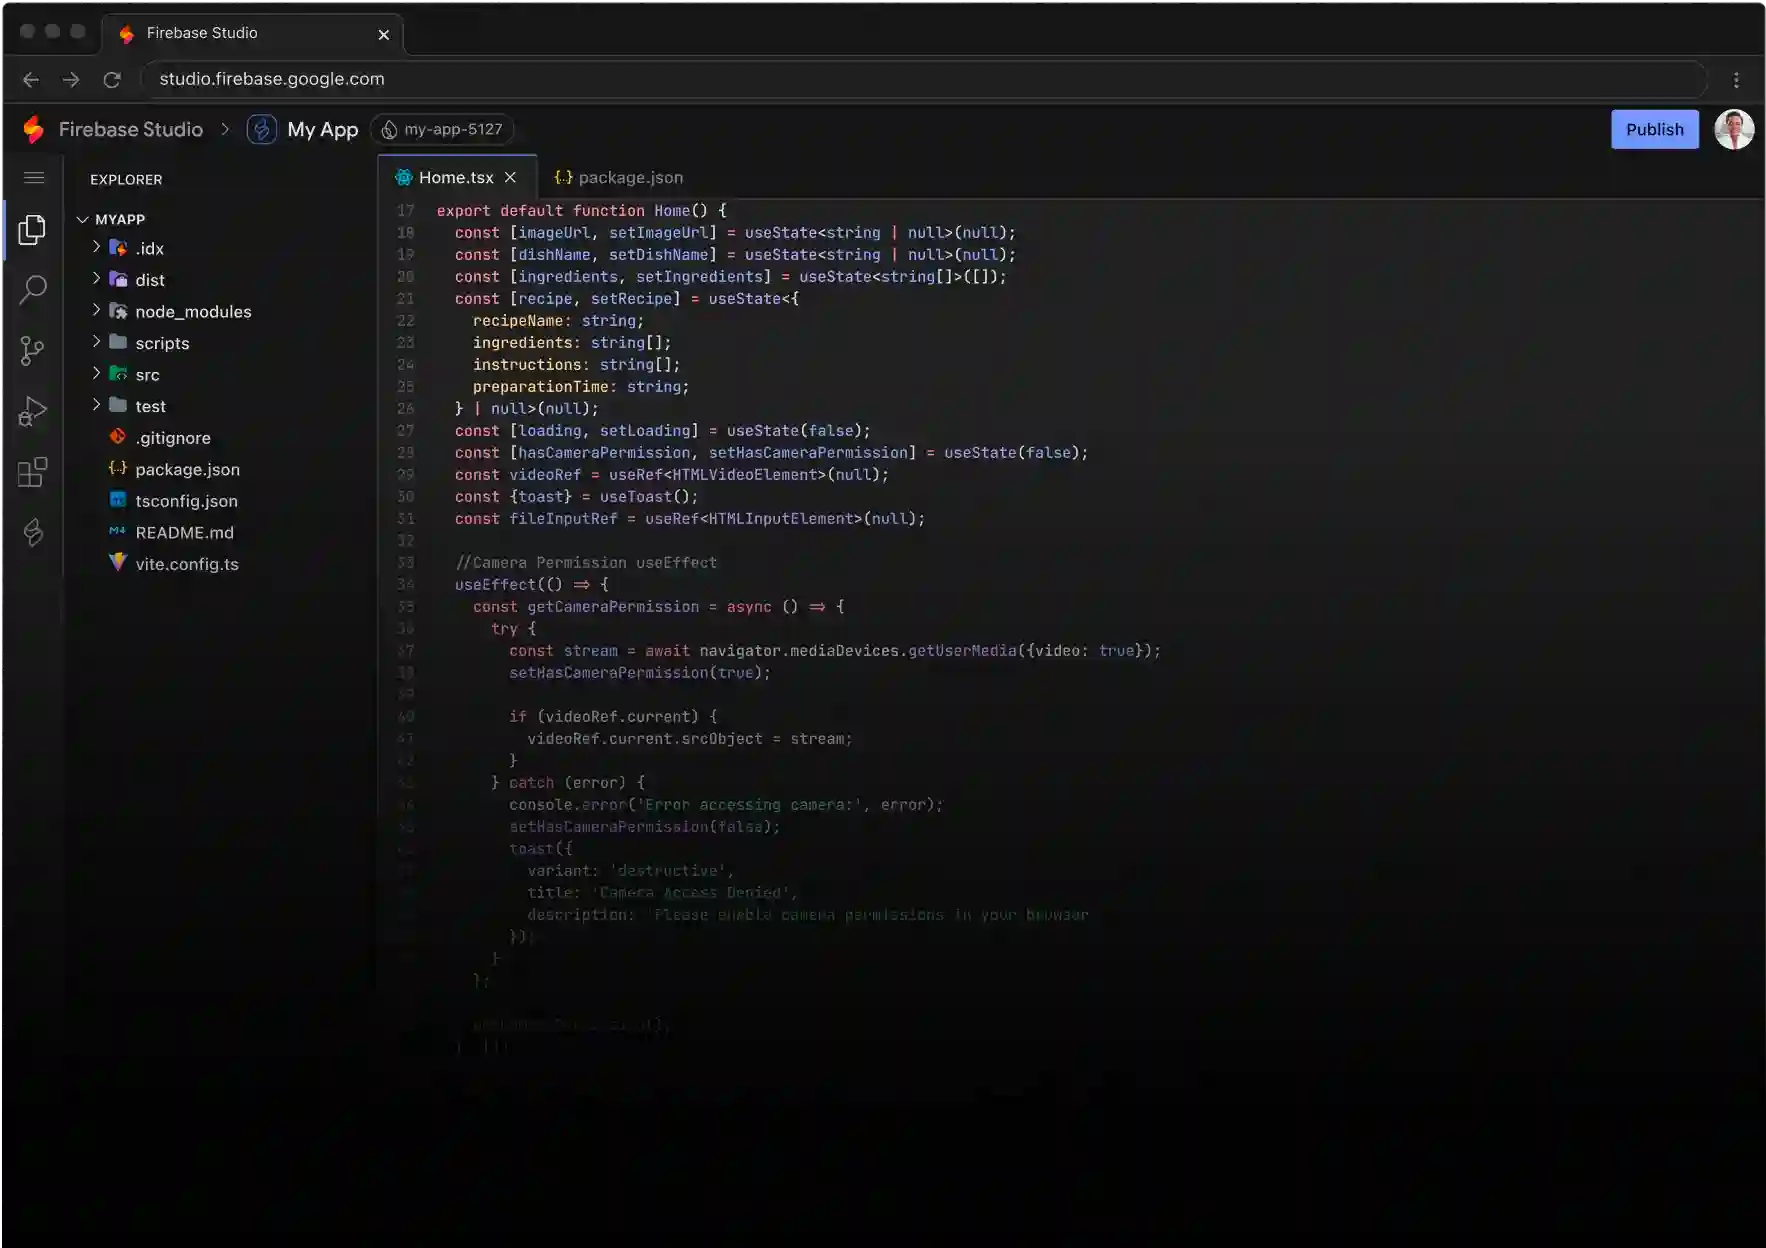Click the Publish button
The width and height of the screenshot is (1766, 1248).
(x=1653, y=129)
